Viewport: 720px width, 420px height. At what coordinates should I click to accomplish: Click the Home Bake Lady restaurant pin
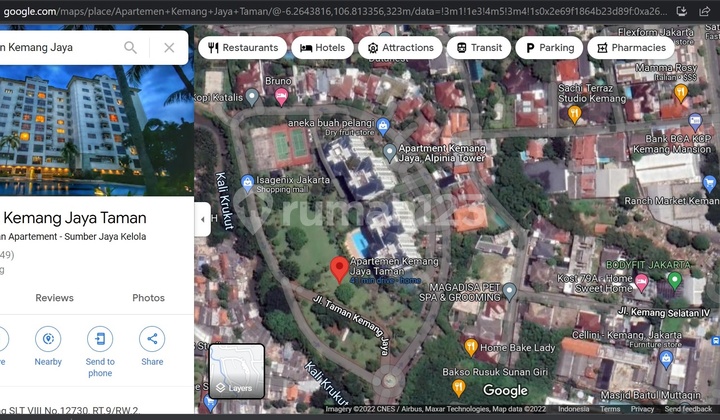click(471, 347)
